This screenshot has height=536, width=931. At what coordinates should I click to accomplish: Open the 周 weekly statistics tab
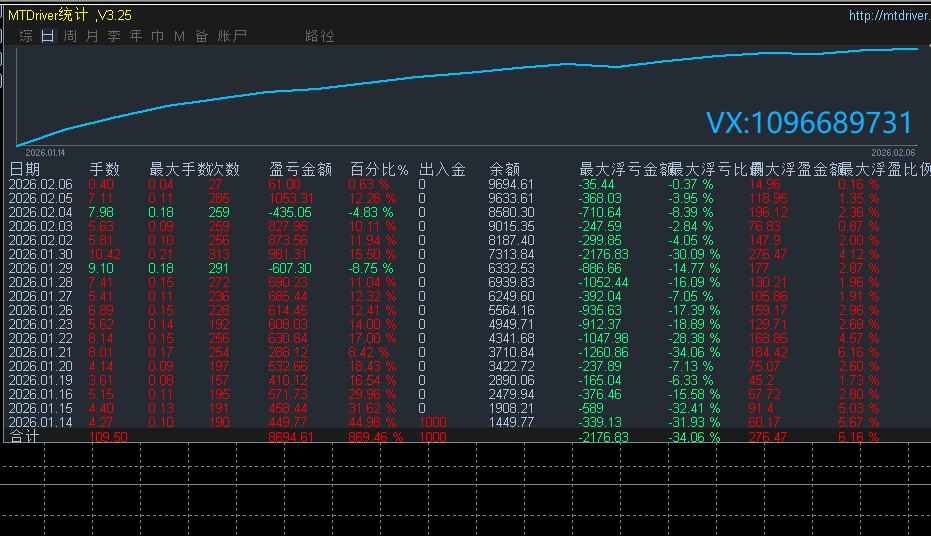point(70,36)
